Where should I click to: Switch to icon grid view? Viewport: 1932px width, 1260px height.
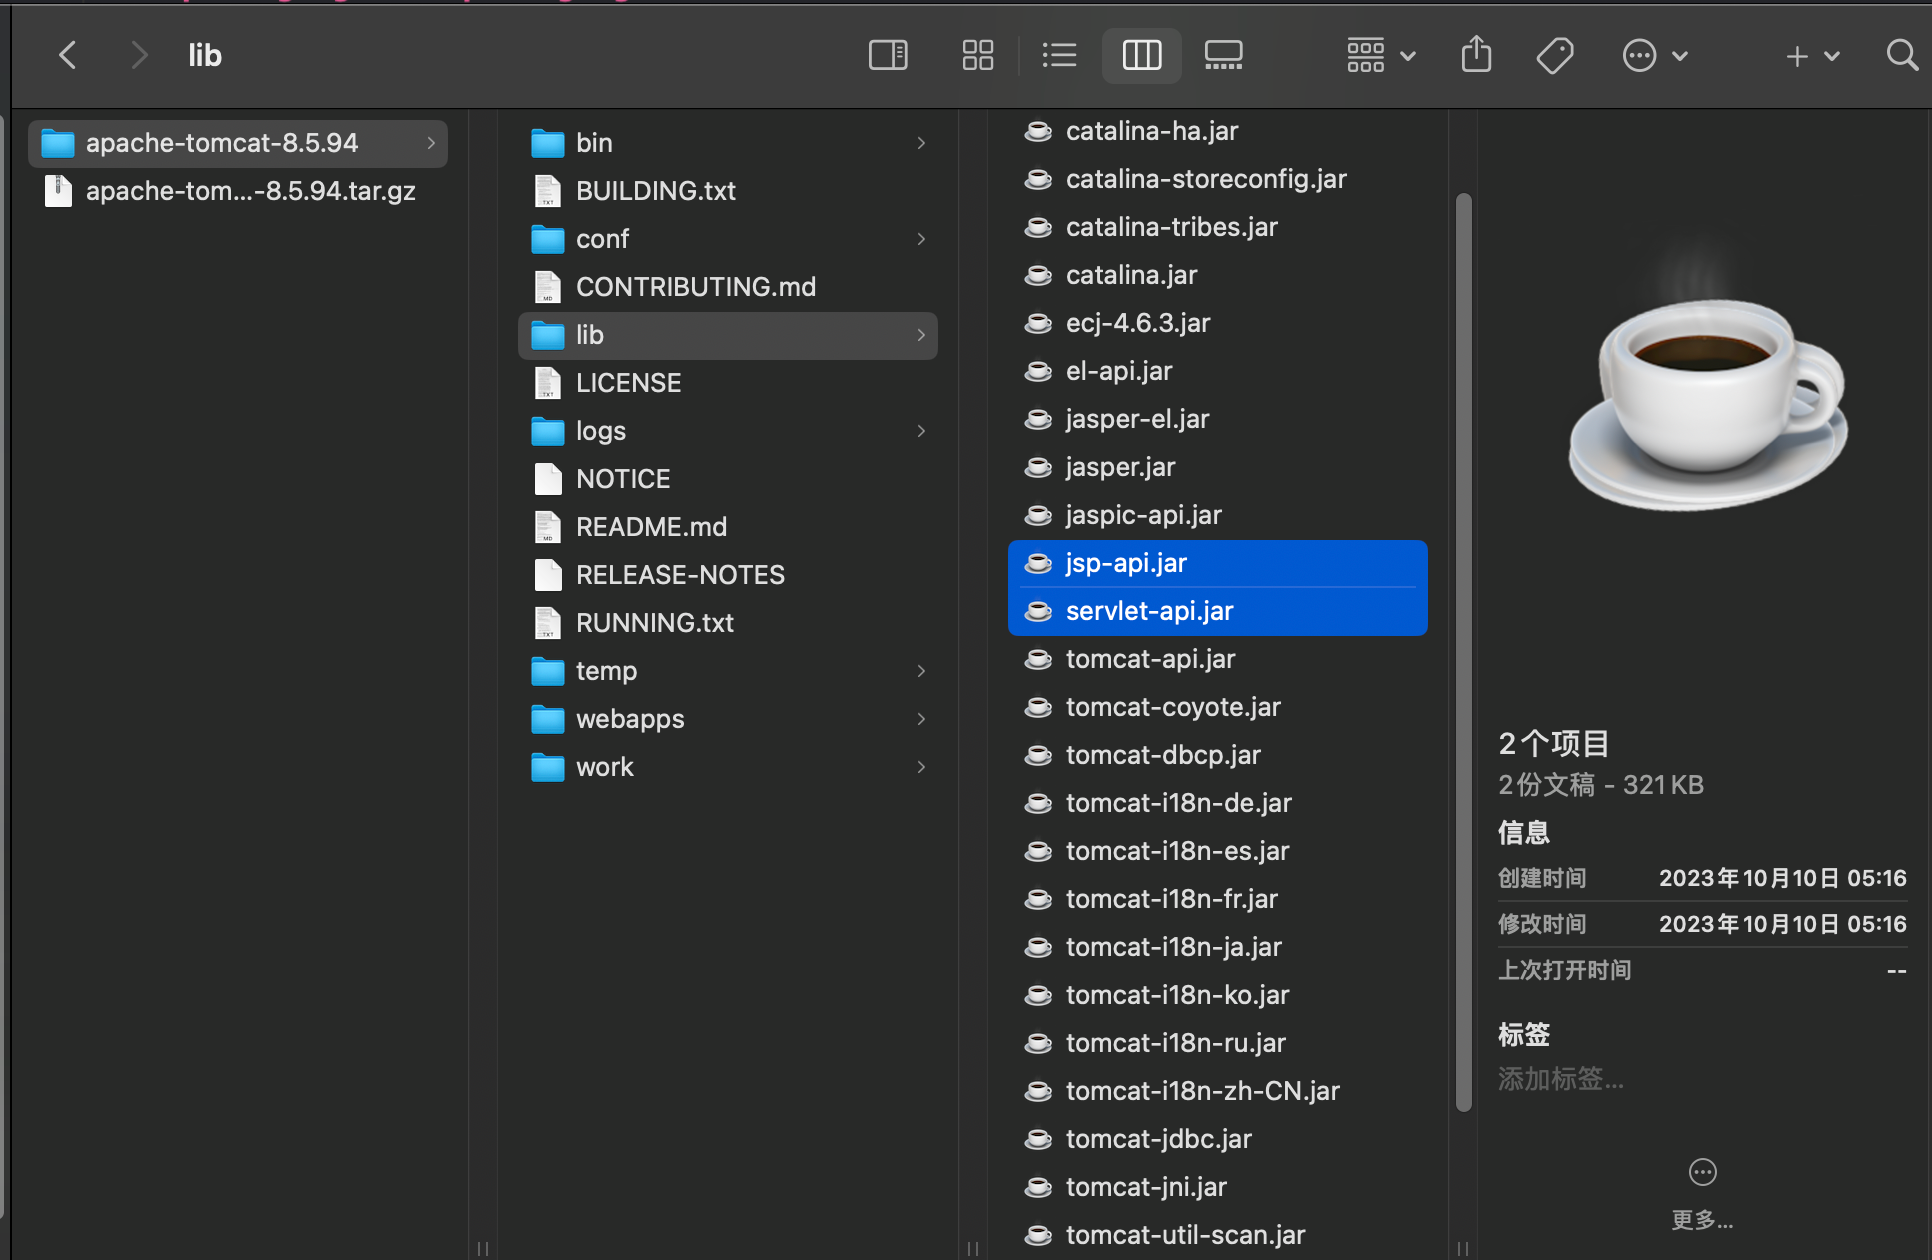coord(977,55)
